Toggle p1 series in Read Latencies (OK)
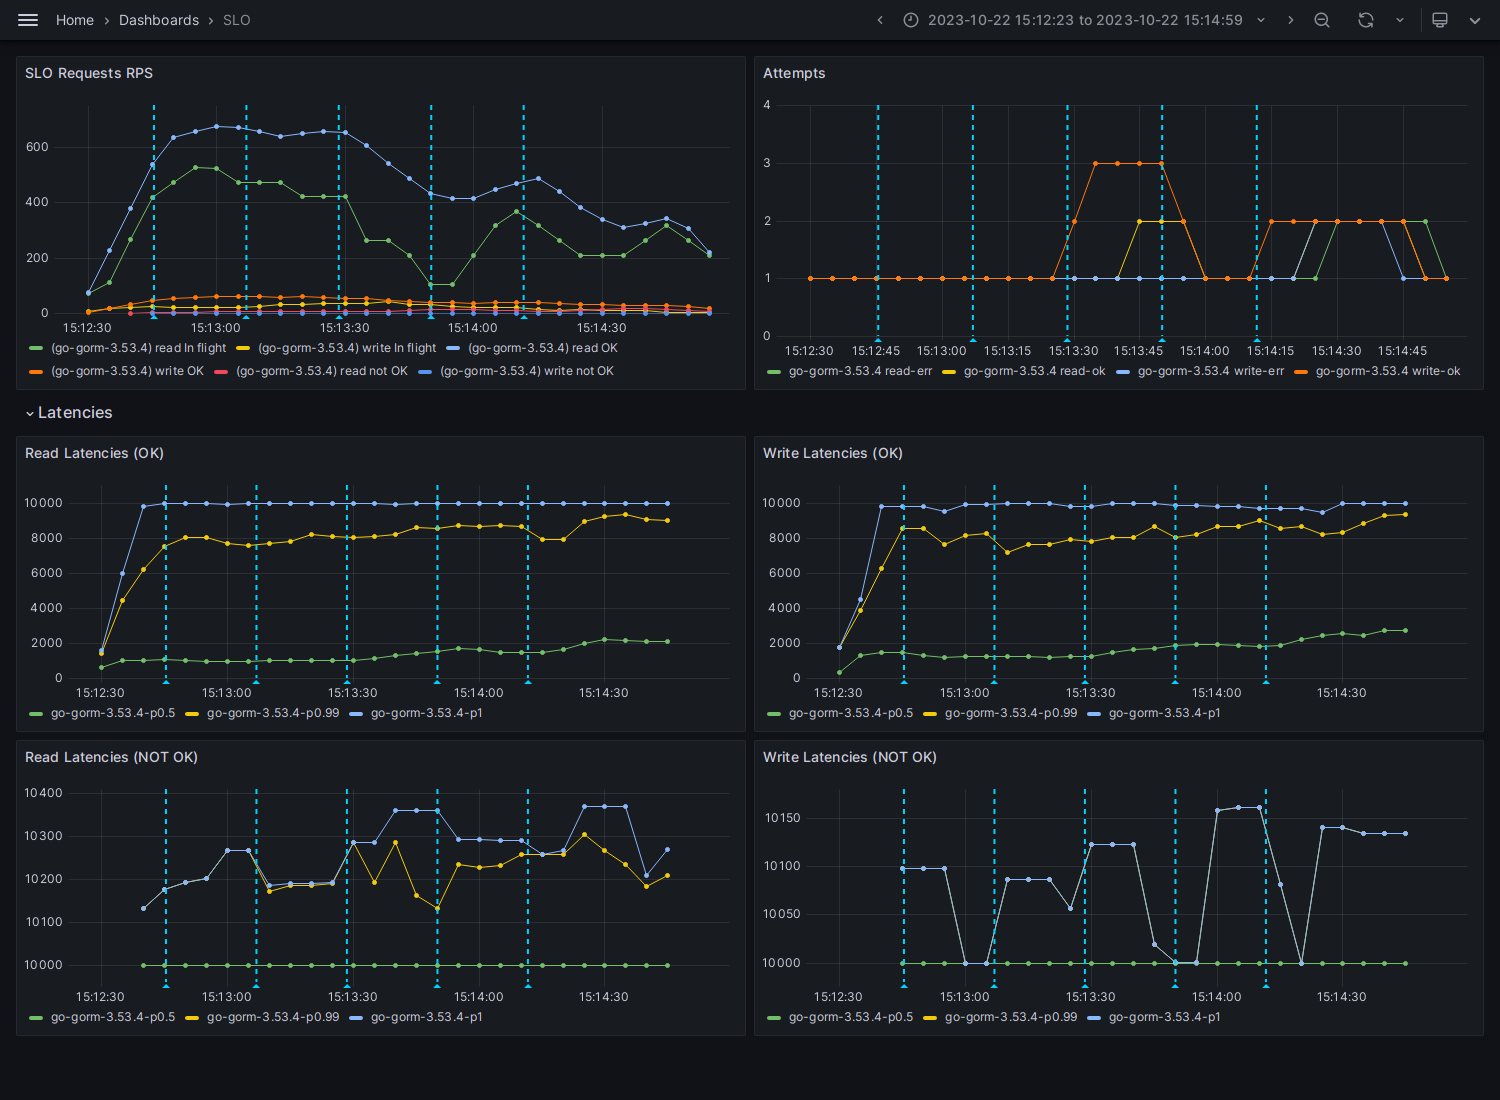Image resolution: width=1500 pixels, height=1100 pixels. [427, 713]
